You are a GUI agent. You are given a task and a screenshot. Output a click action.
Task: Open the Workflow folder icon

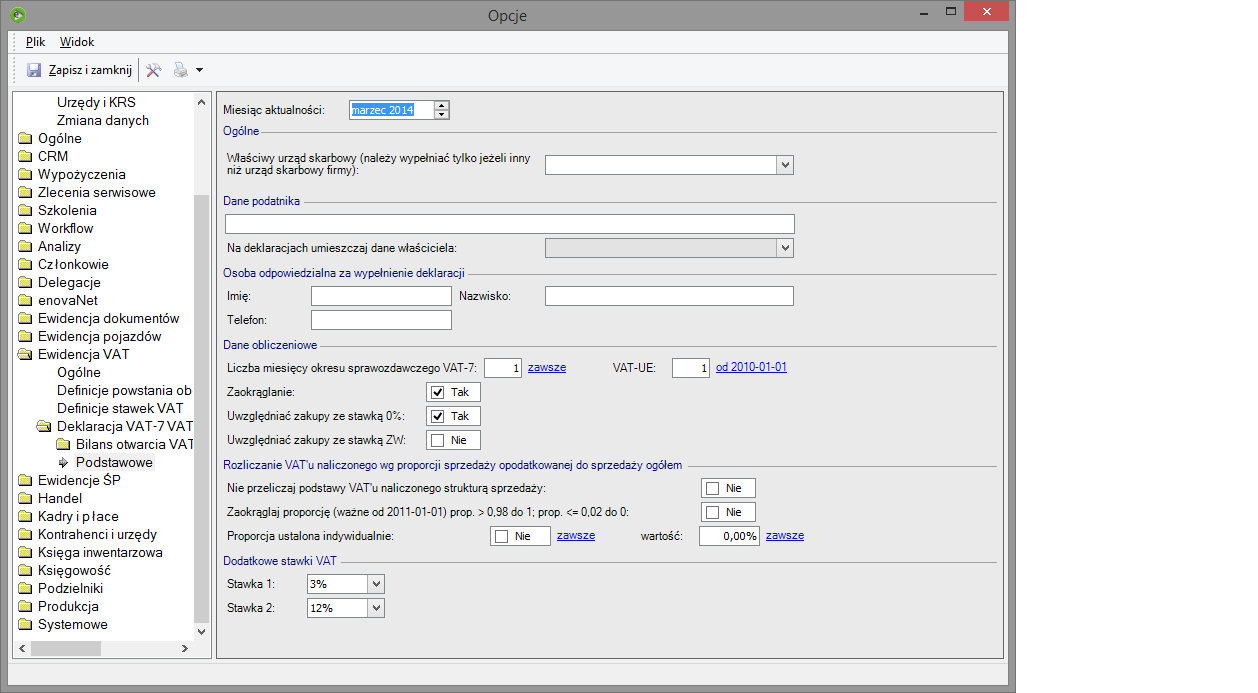(26, 229)
